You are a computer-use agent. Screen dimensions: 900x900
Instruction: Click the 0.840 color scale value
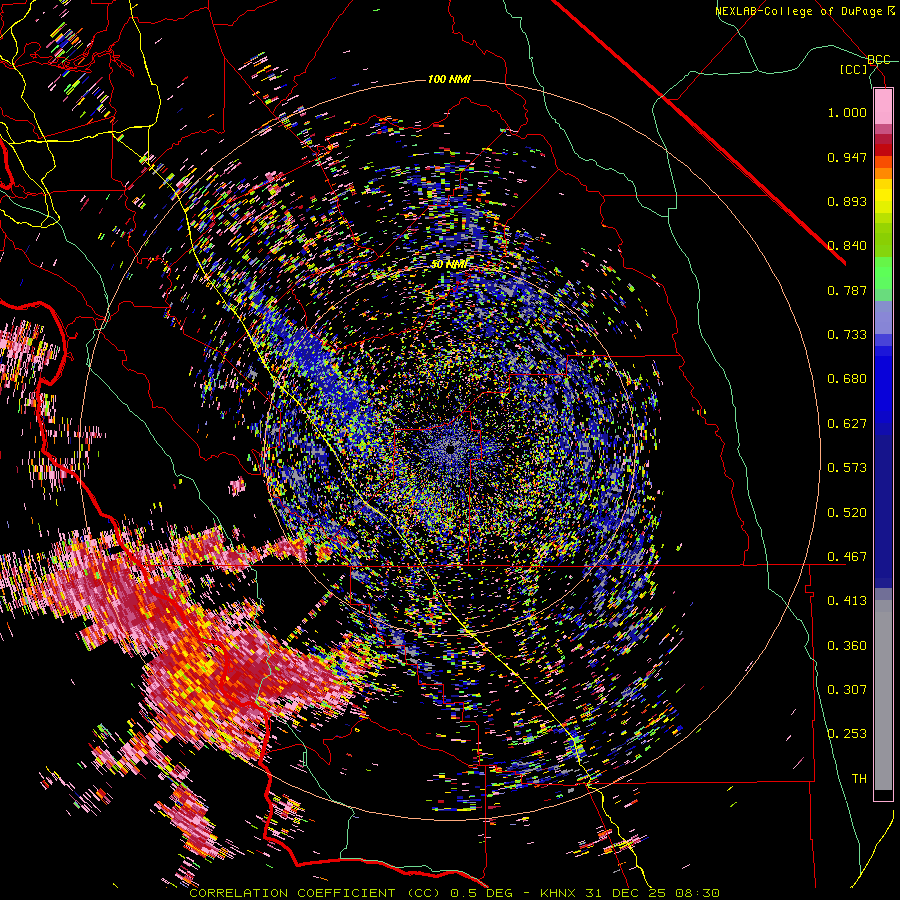click(847, 246)
